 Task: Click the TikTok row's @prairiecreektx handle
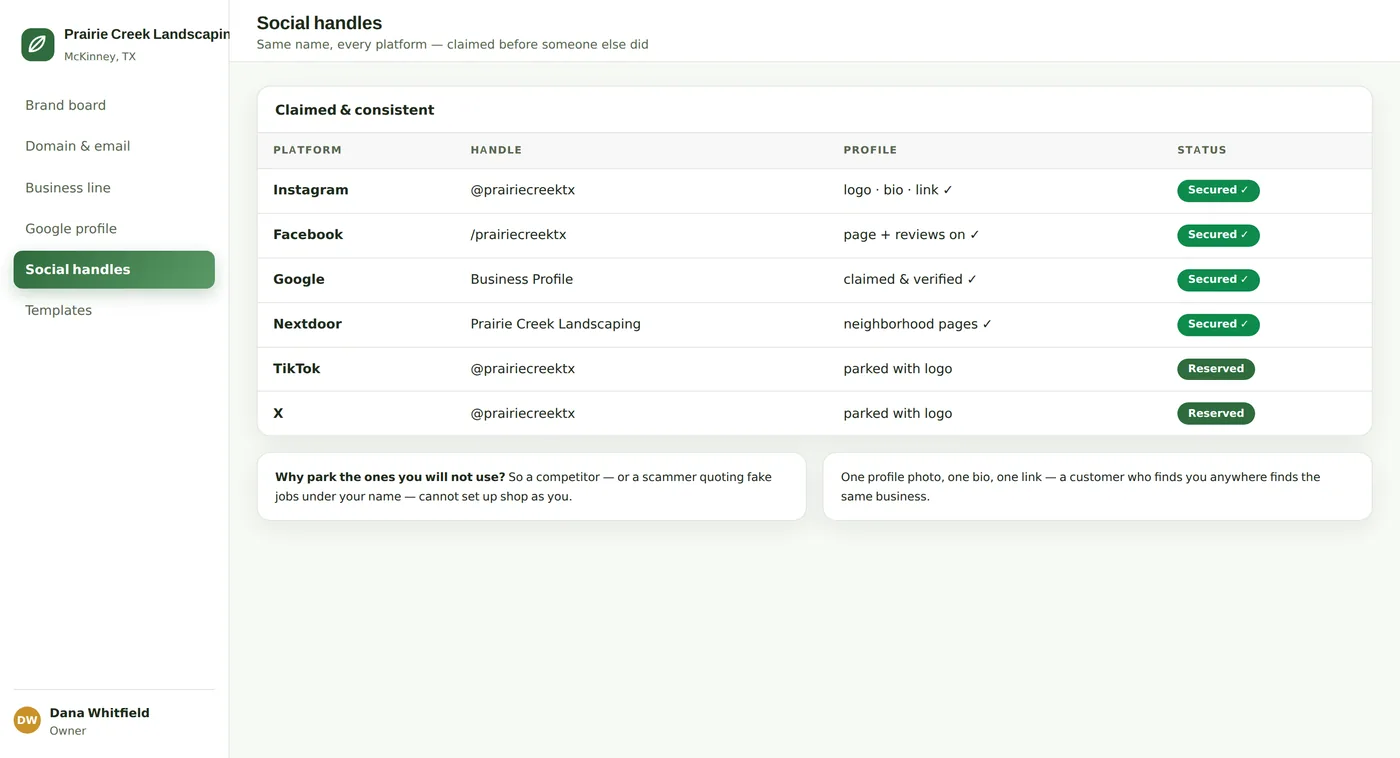(x=523, y=369)
